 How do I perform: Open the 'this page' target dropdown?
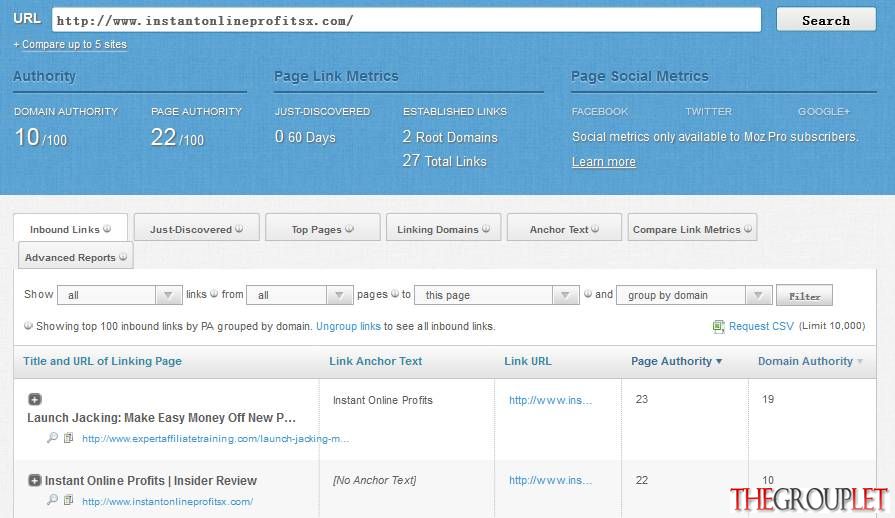tap(497, 295)
